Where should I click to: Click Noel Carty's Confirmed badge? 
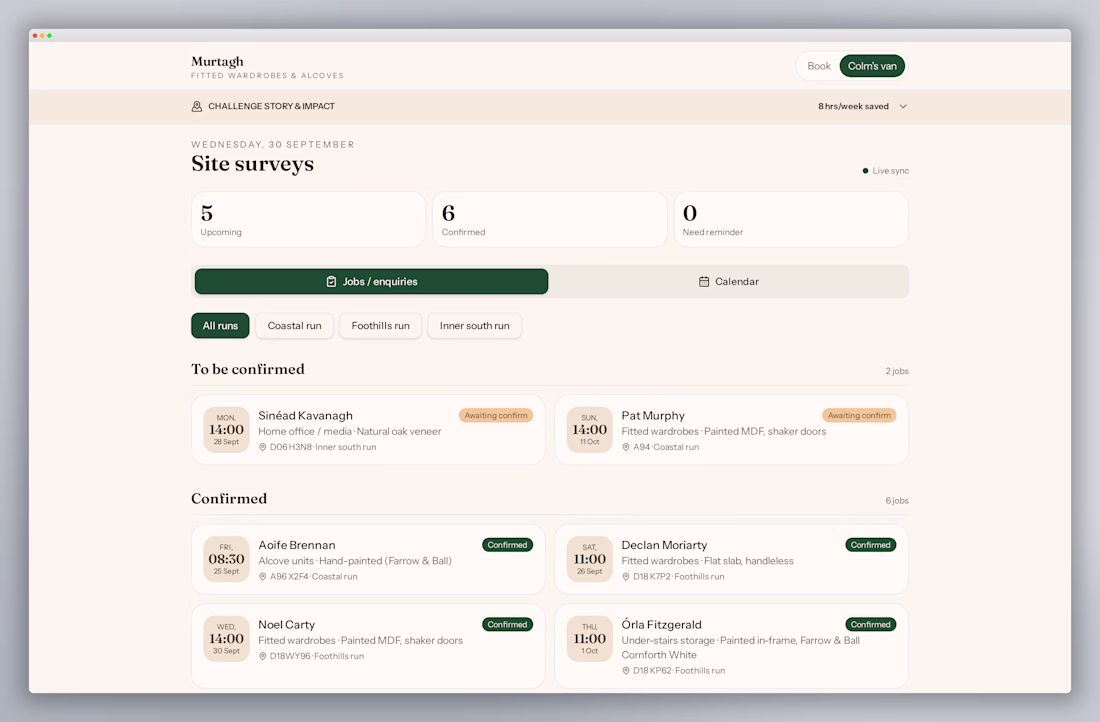click(507, 624)
